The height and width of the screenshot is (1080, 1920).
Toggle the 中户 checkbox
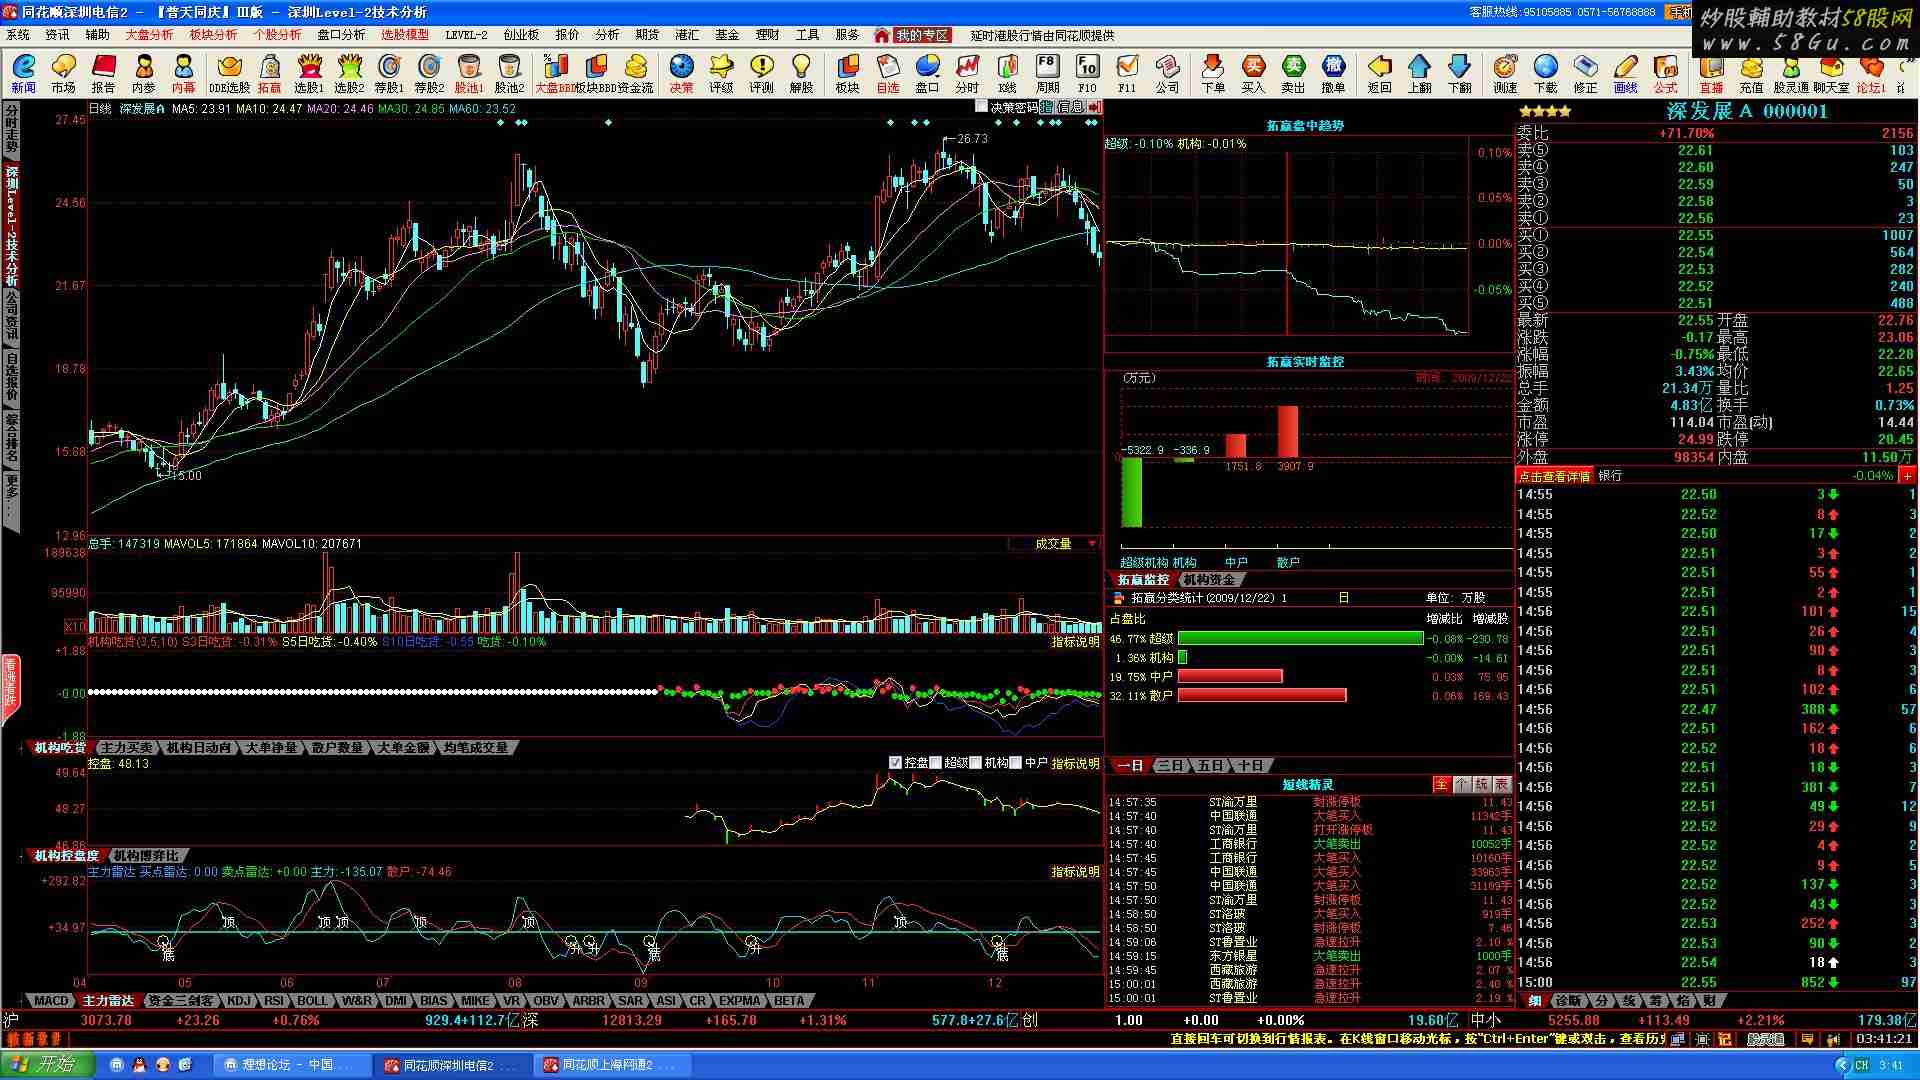(x=1016, y=762)
